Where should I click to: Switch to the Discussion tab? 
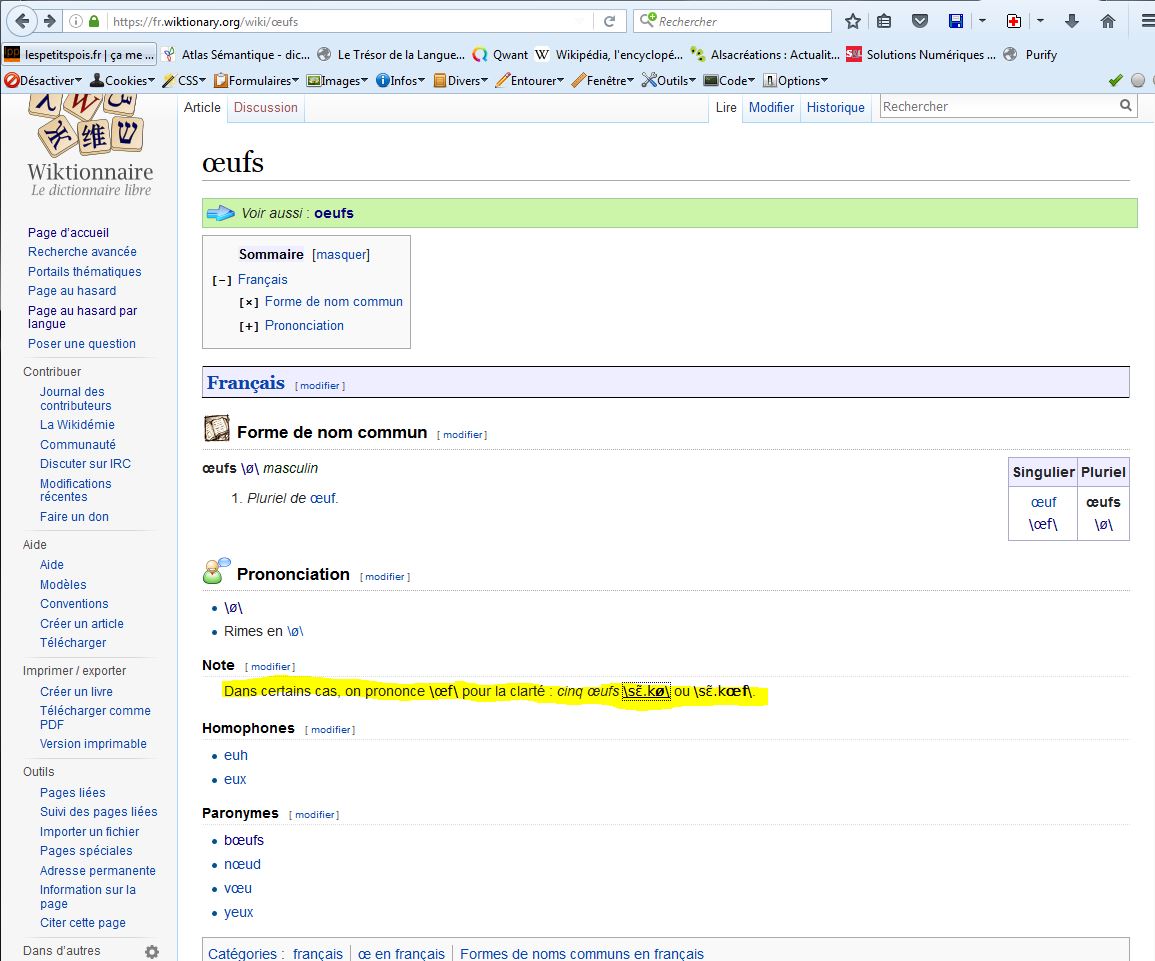tap(265, 107)
